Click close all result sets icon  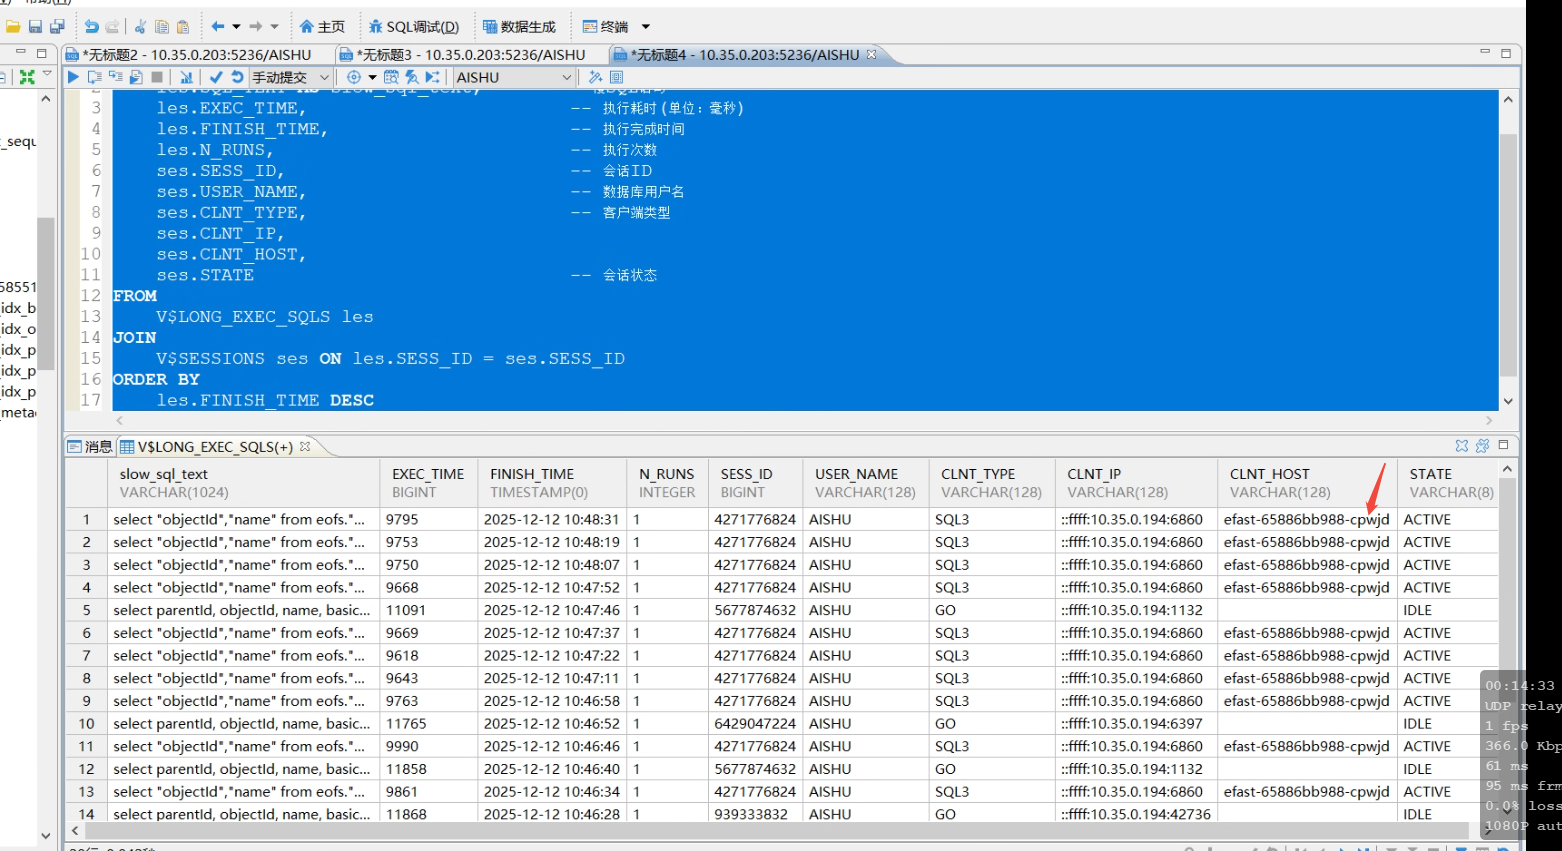pos(1483,446)
